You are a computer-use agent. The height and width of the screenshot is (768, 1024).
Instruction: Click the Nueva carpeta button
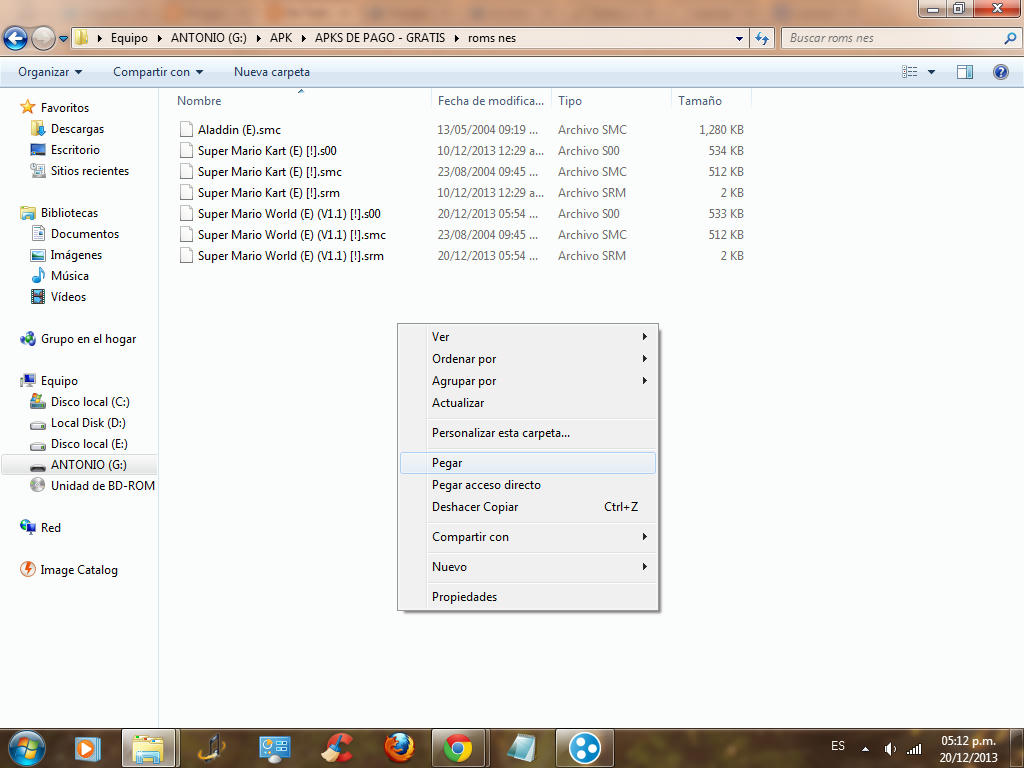(x=272, y=72)
